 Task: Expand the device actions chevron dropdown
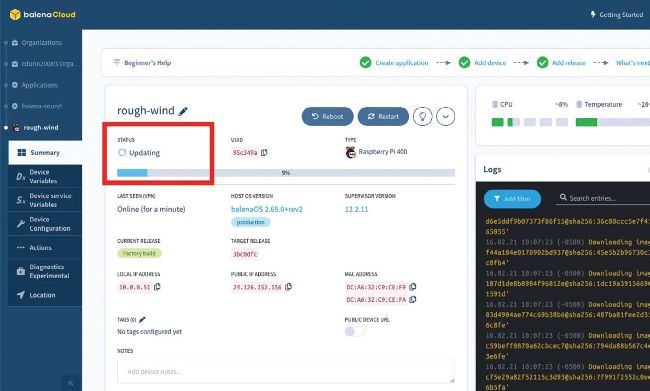pyautogui.click(x=446, y=117)
